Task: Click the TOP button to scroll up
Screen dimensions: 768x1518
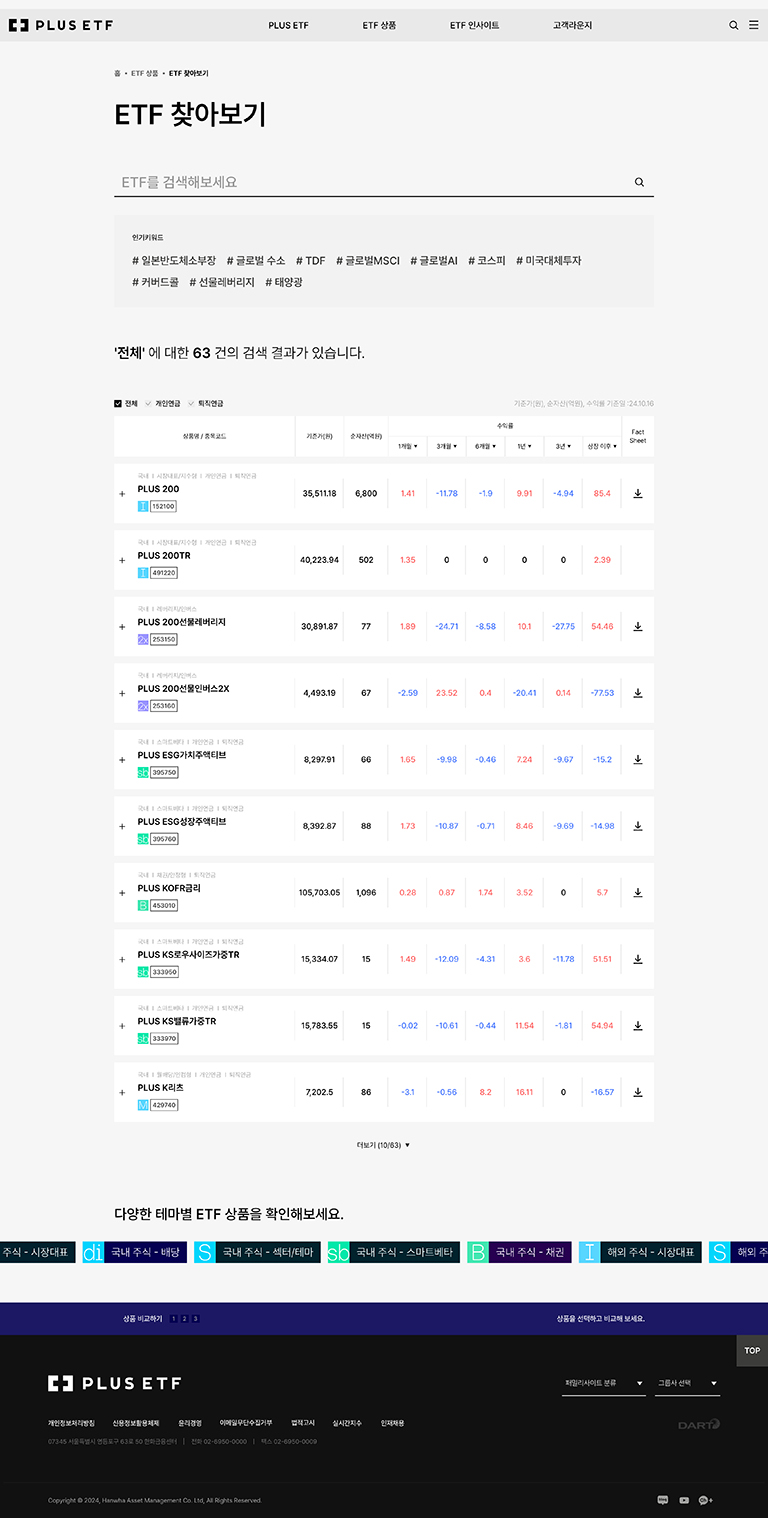Action: 752,1350
